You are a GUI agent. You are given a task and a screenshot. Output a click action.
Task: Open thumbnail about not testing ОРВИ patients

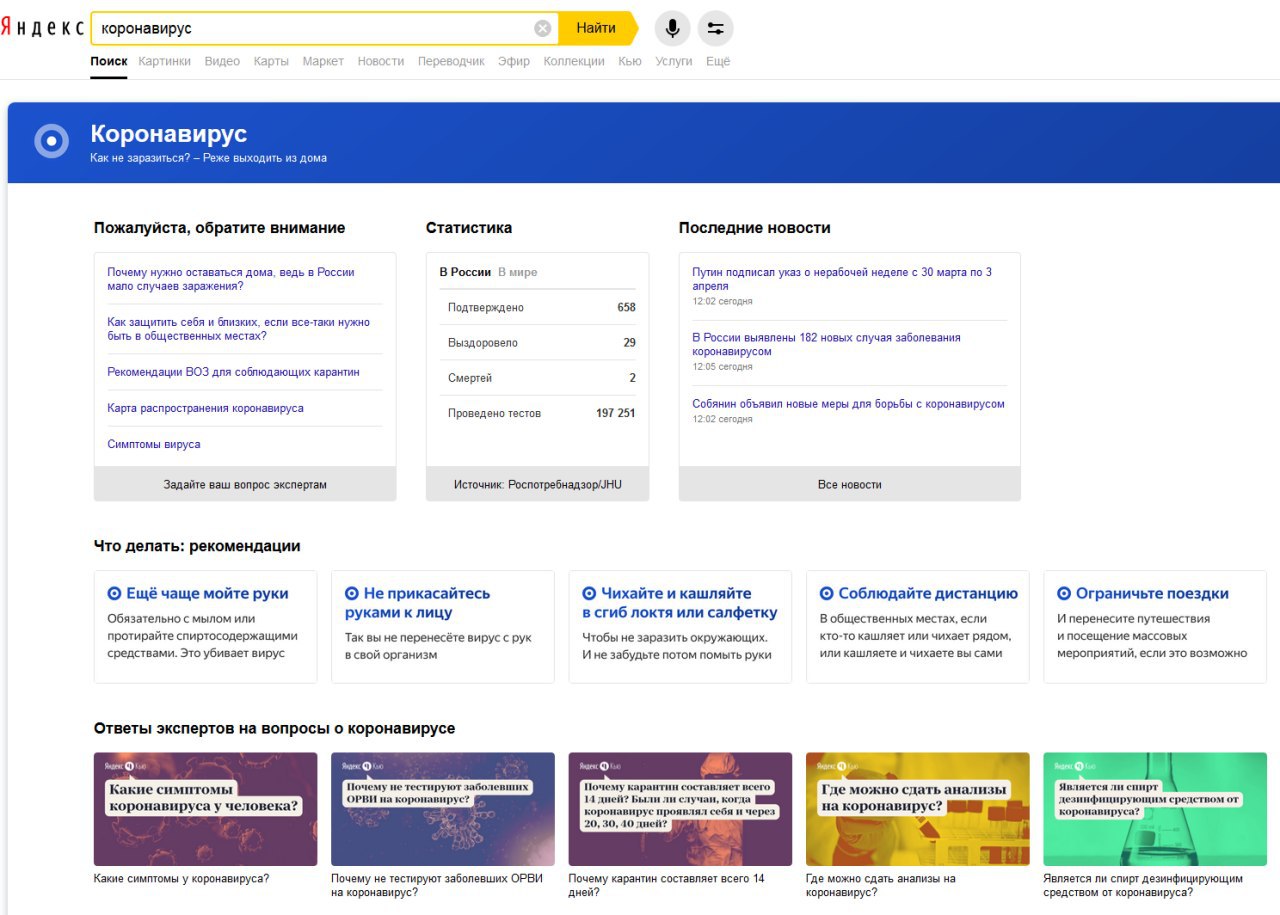coord(443,809)
